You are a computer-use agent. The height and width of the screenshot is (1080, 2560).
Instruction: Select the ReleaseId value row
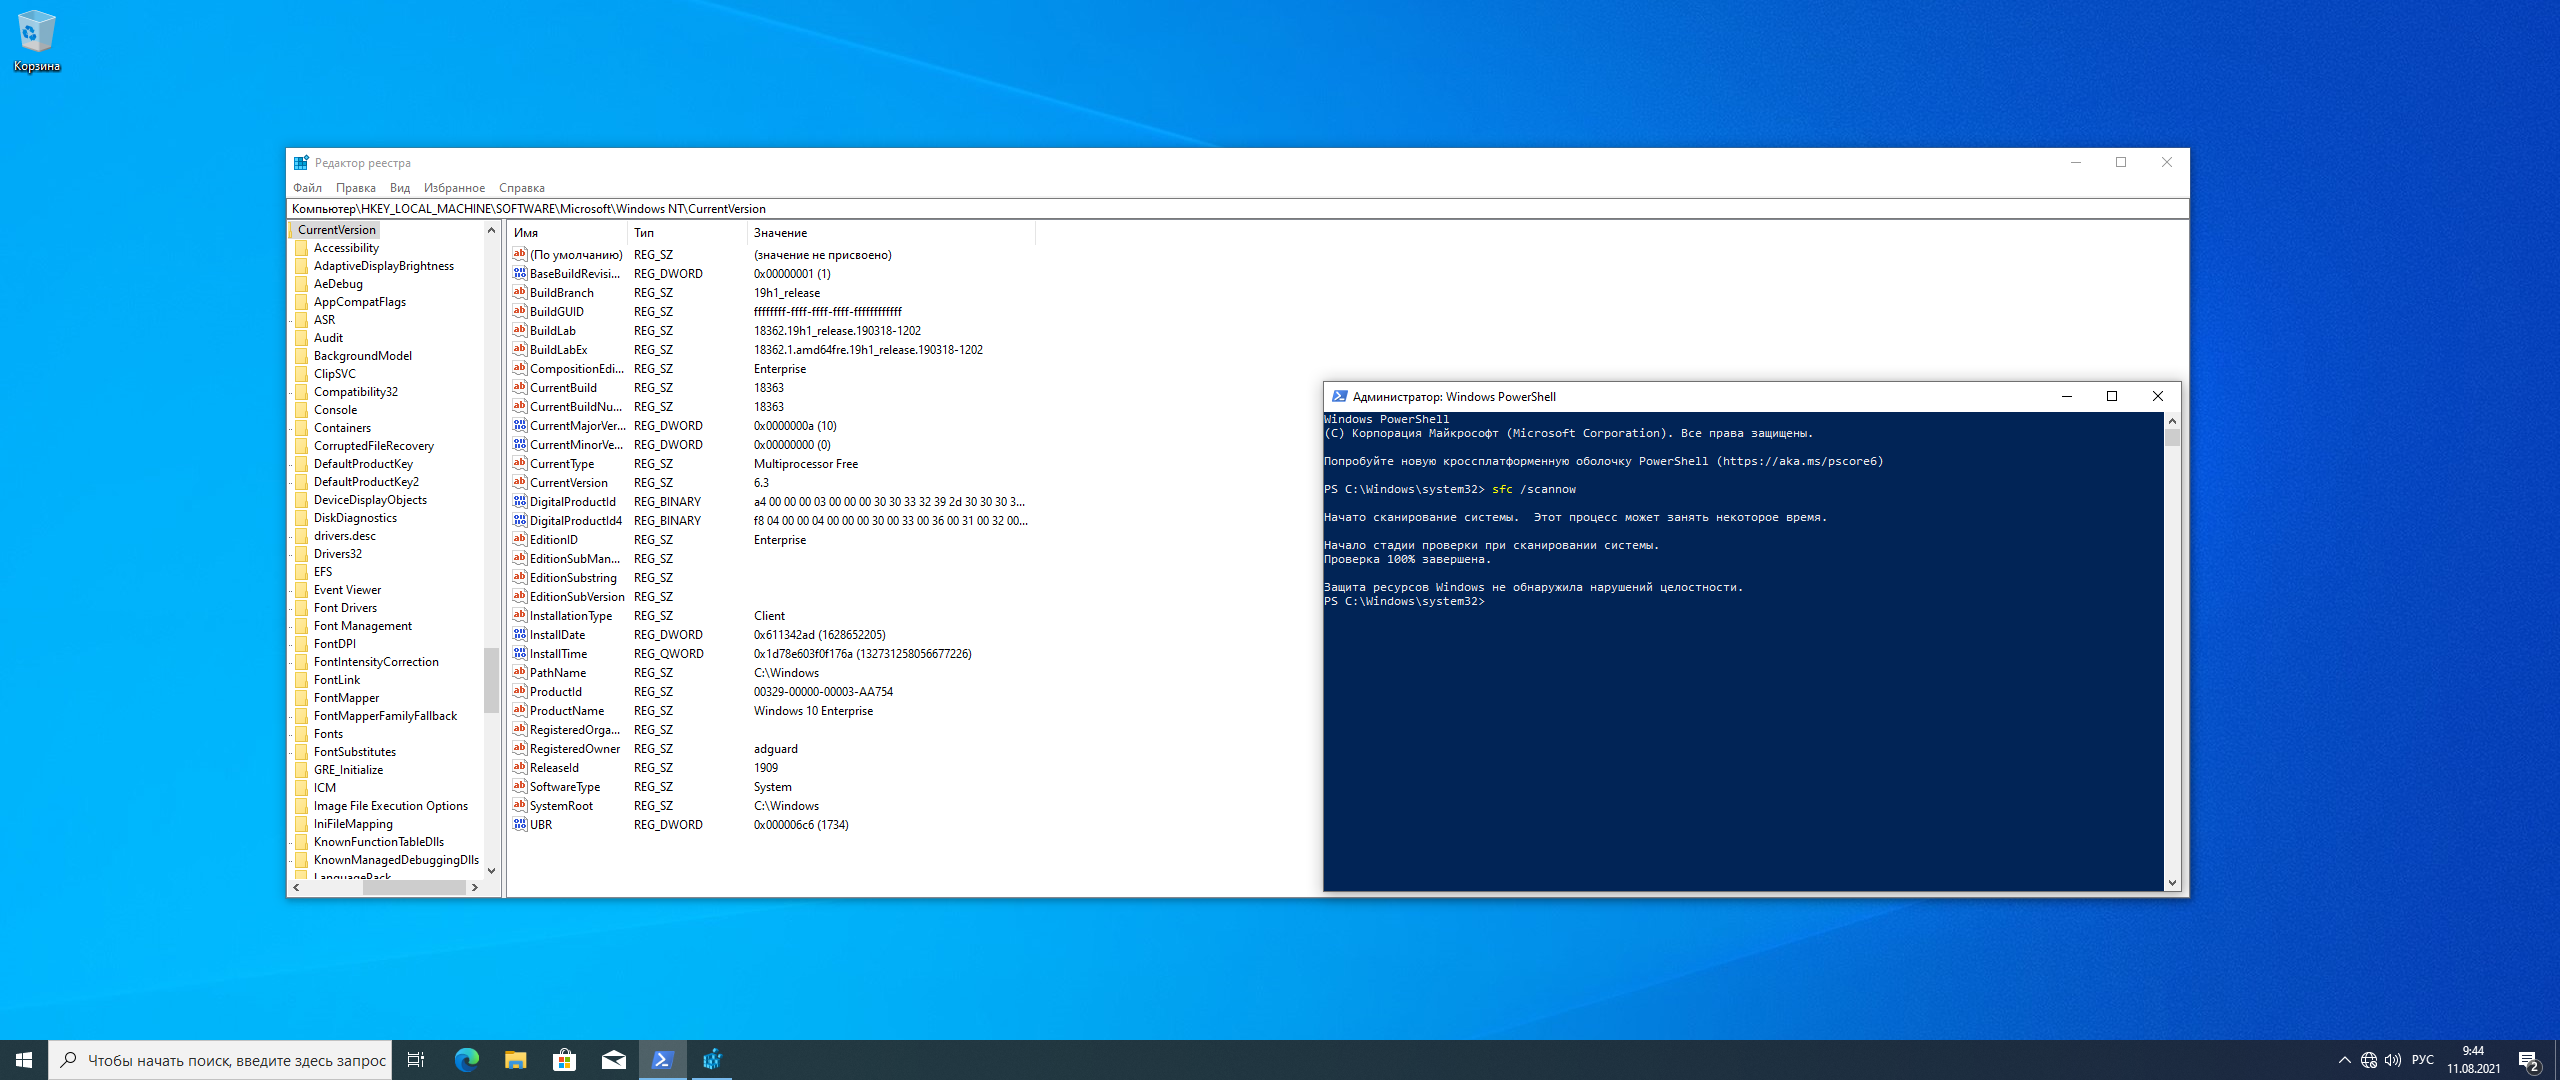[770, 768]
